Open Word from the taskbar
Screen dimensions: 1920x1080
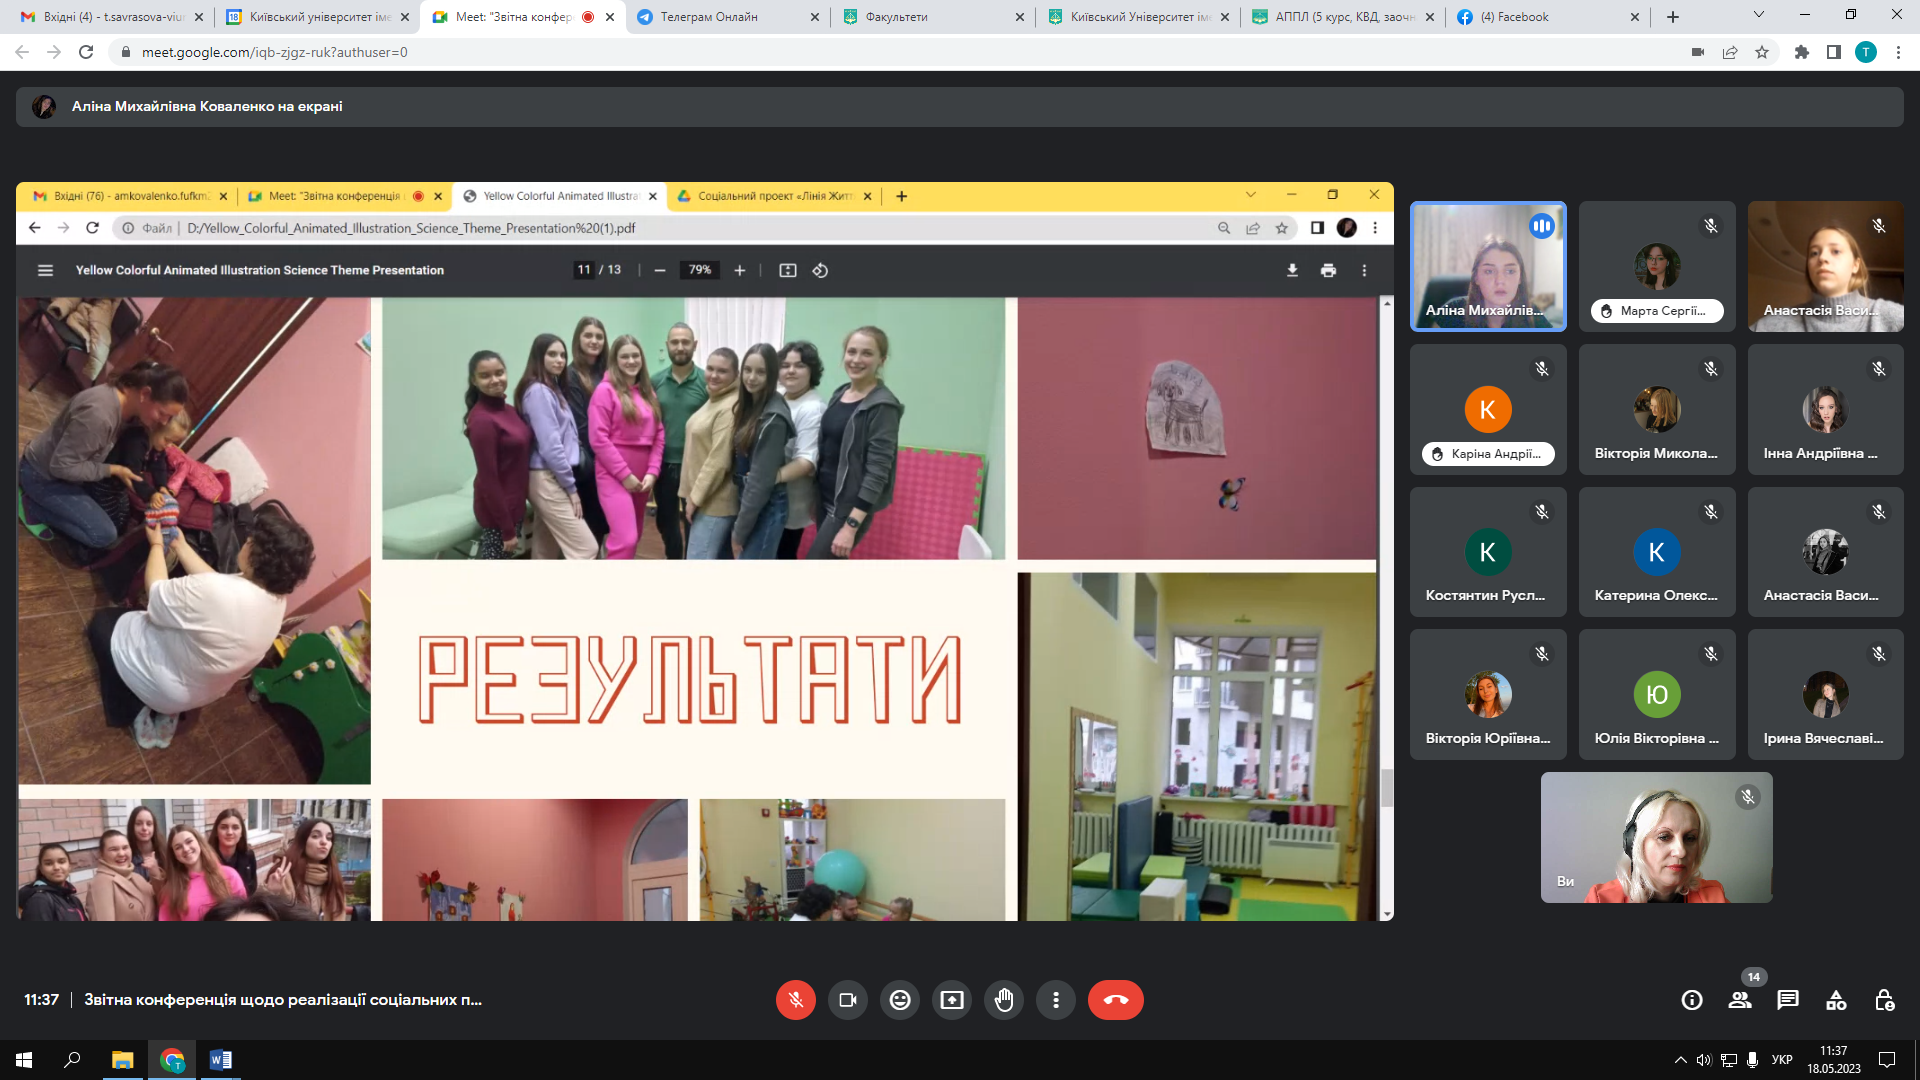221,1060
